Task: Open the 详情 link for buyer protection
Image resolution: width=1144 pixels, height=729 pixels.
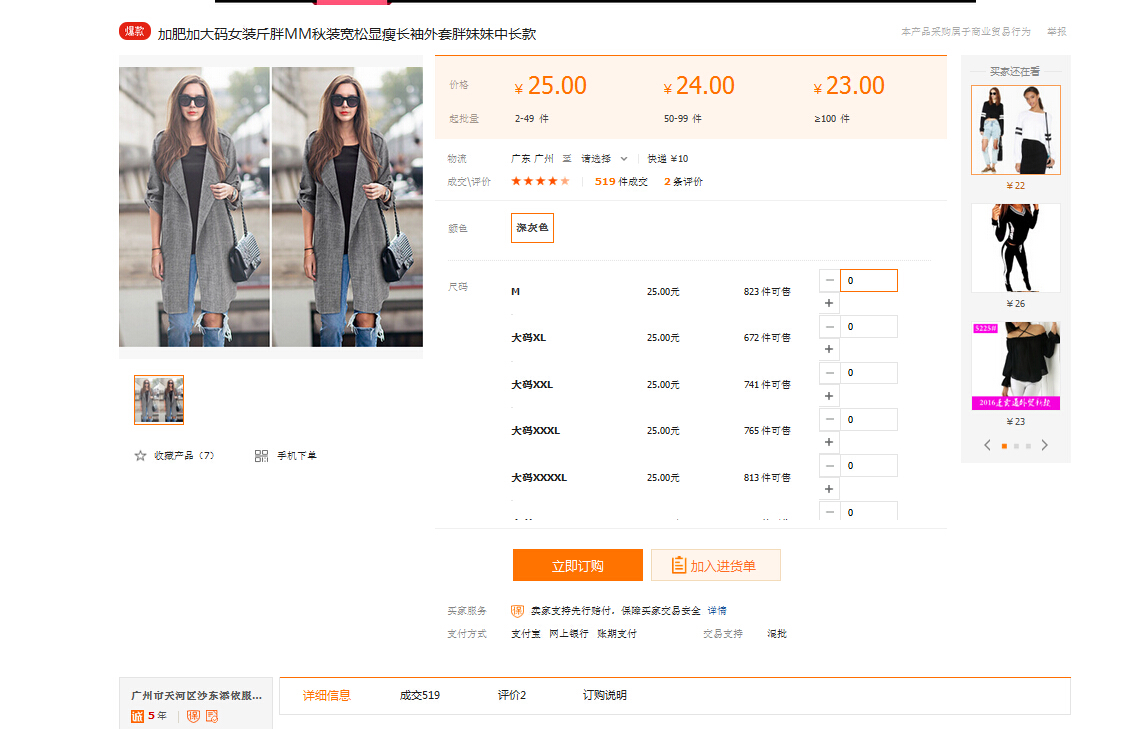Action: pyautogui.click(x=717, y=611)
